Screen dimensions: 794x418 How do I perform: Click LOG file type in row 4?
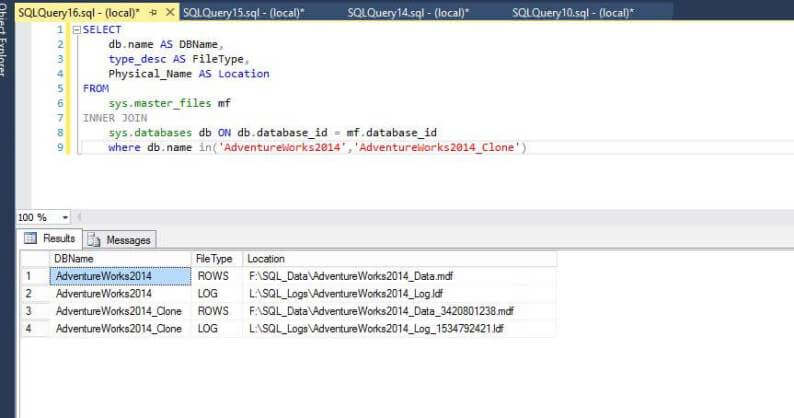pyautogui.click(x=217, y=328)
